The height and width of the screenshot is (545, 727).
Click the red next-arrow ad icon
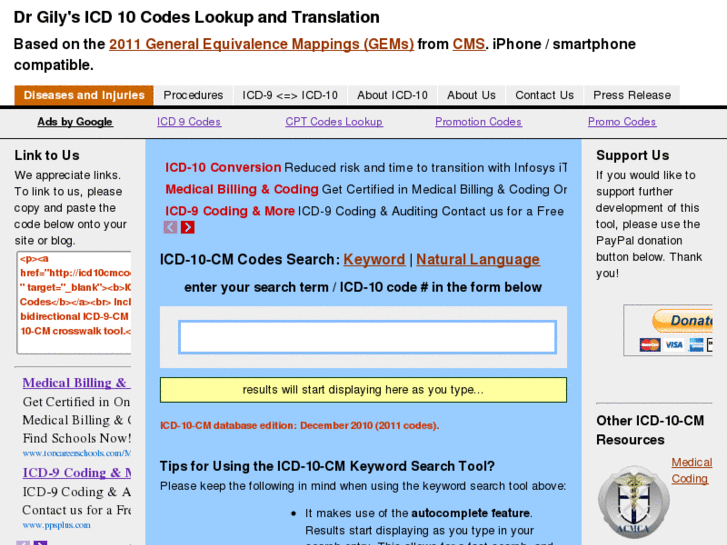tap(187, 227)
